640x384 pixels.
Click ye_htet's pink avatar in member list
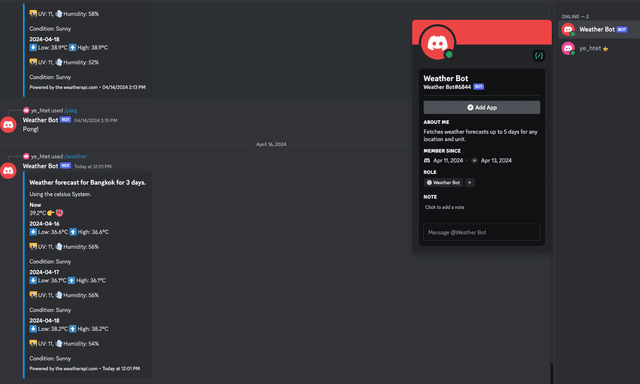[568, 49]
